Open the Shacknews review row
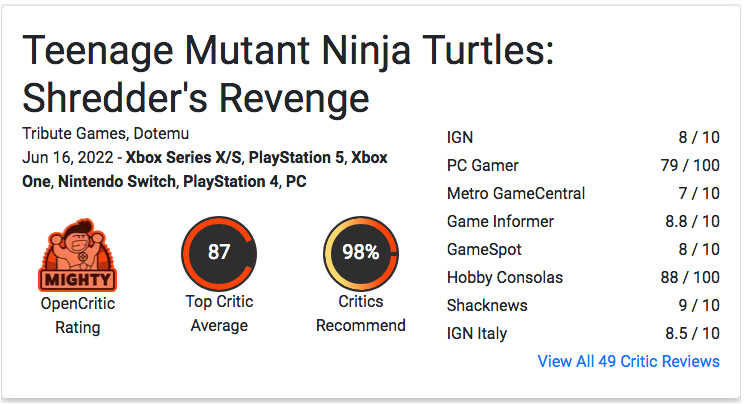The width and height of the screenshot is (745, 404). 583,306
